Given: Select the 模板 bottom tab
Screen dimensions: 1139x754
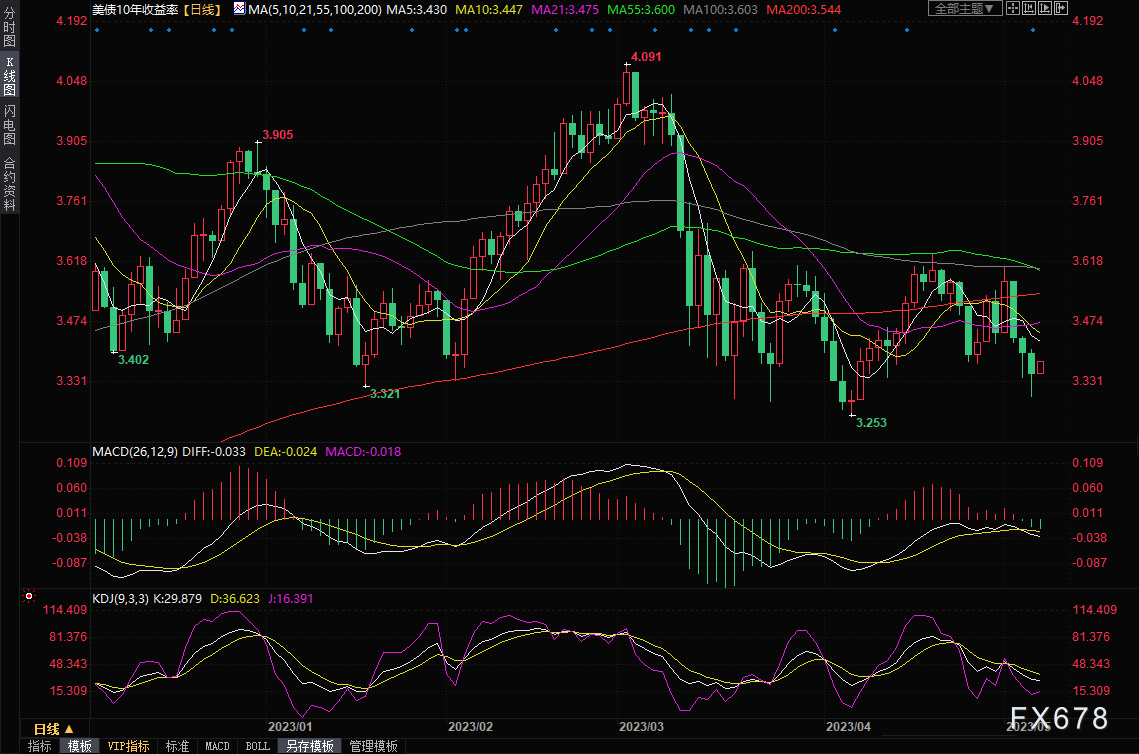Looking at the screenshot, I should (x=80, y=746).
